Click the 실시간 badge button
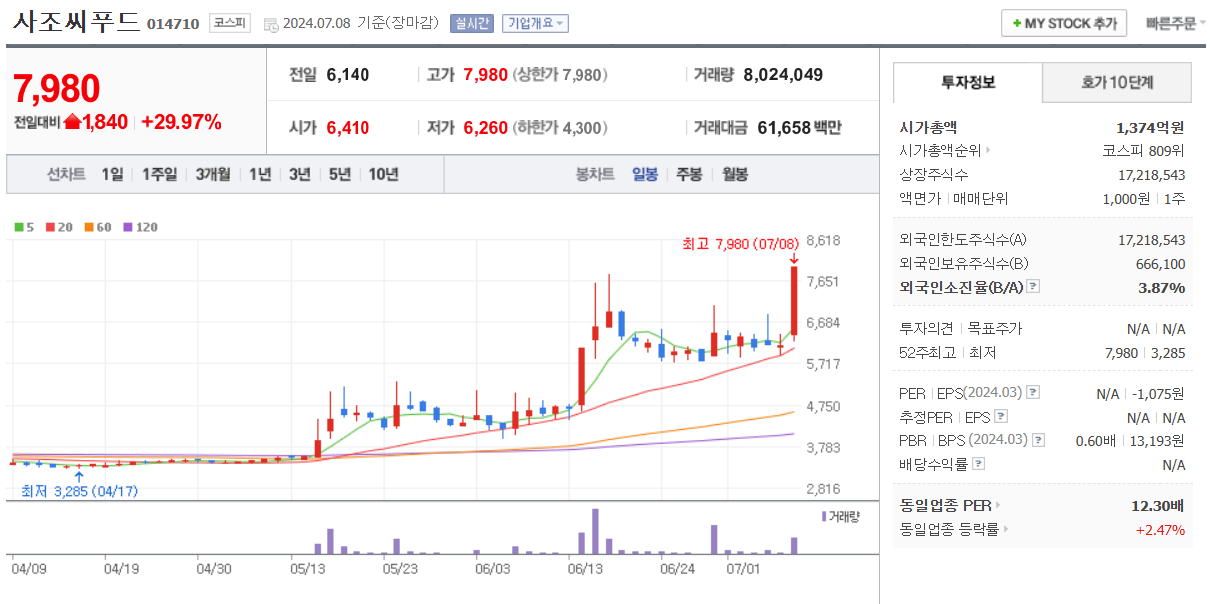Screen dimensions: 1210x604 pos(471,23)
